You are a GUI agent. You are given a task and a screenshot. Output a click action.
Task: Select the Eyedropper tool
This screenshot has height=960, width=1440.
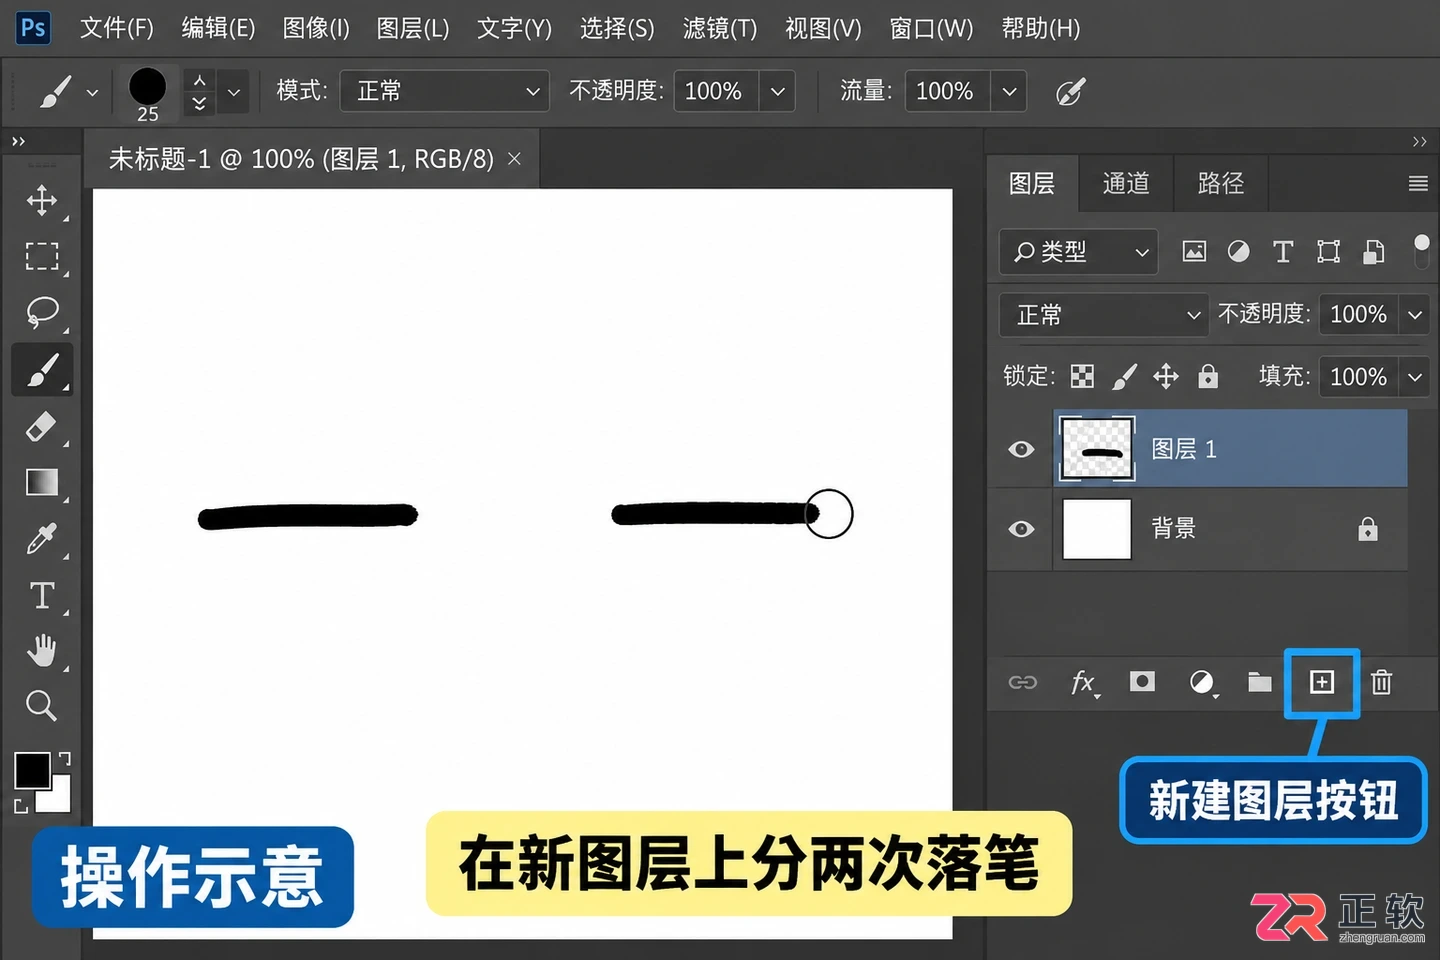(x=41, y=539)
